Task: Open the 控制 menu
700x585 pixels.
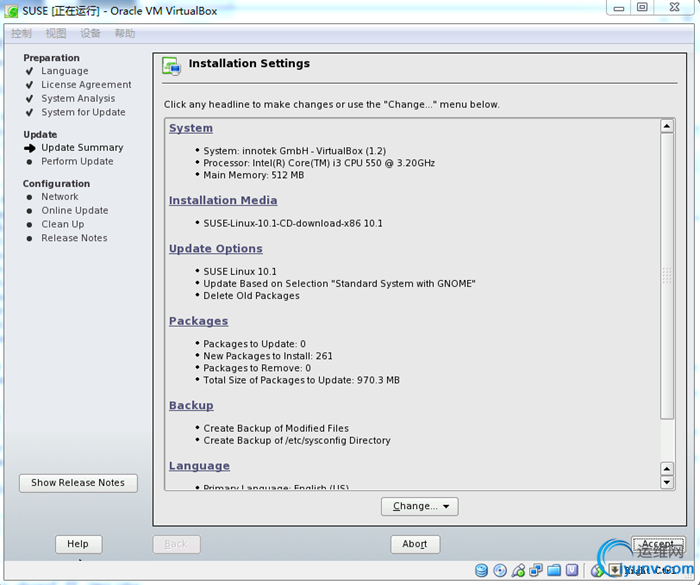Action: click(21, 33)
